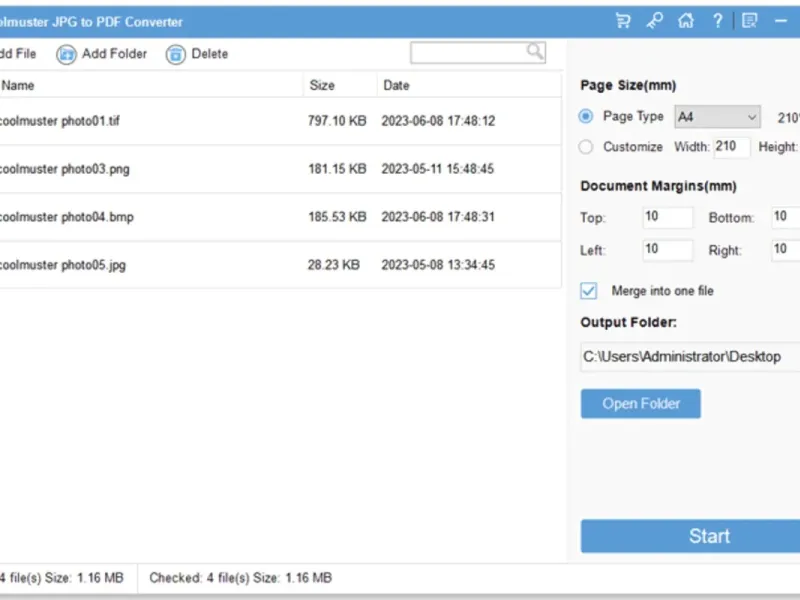This screenshot has height=600, width=800.
Task: Click the search magnifier icon
Action: (535, 52)
